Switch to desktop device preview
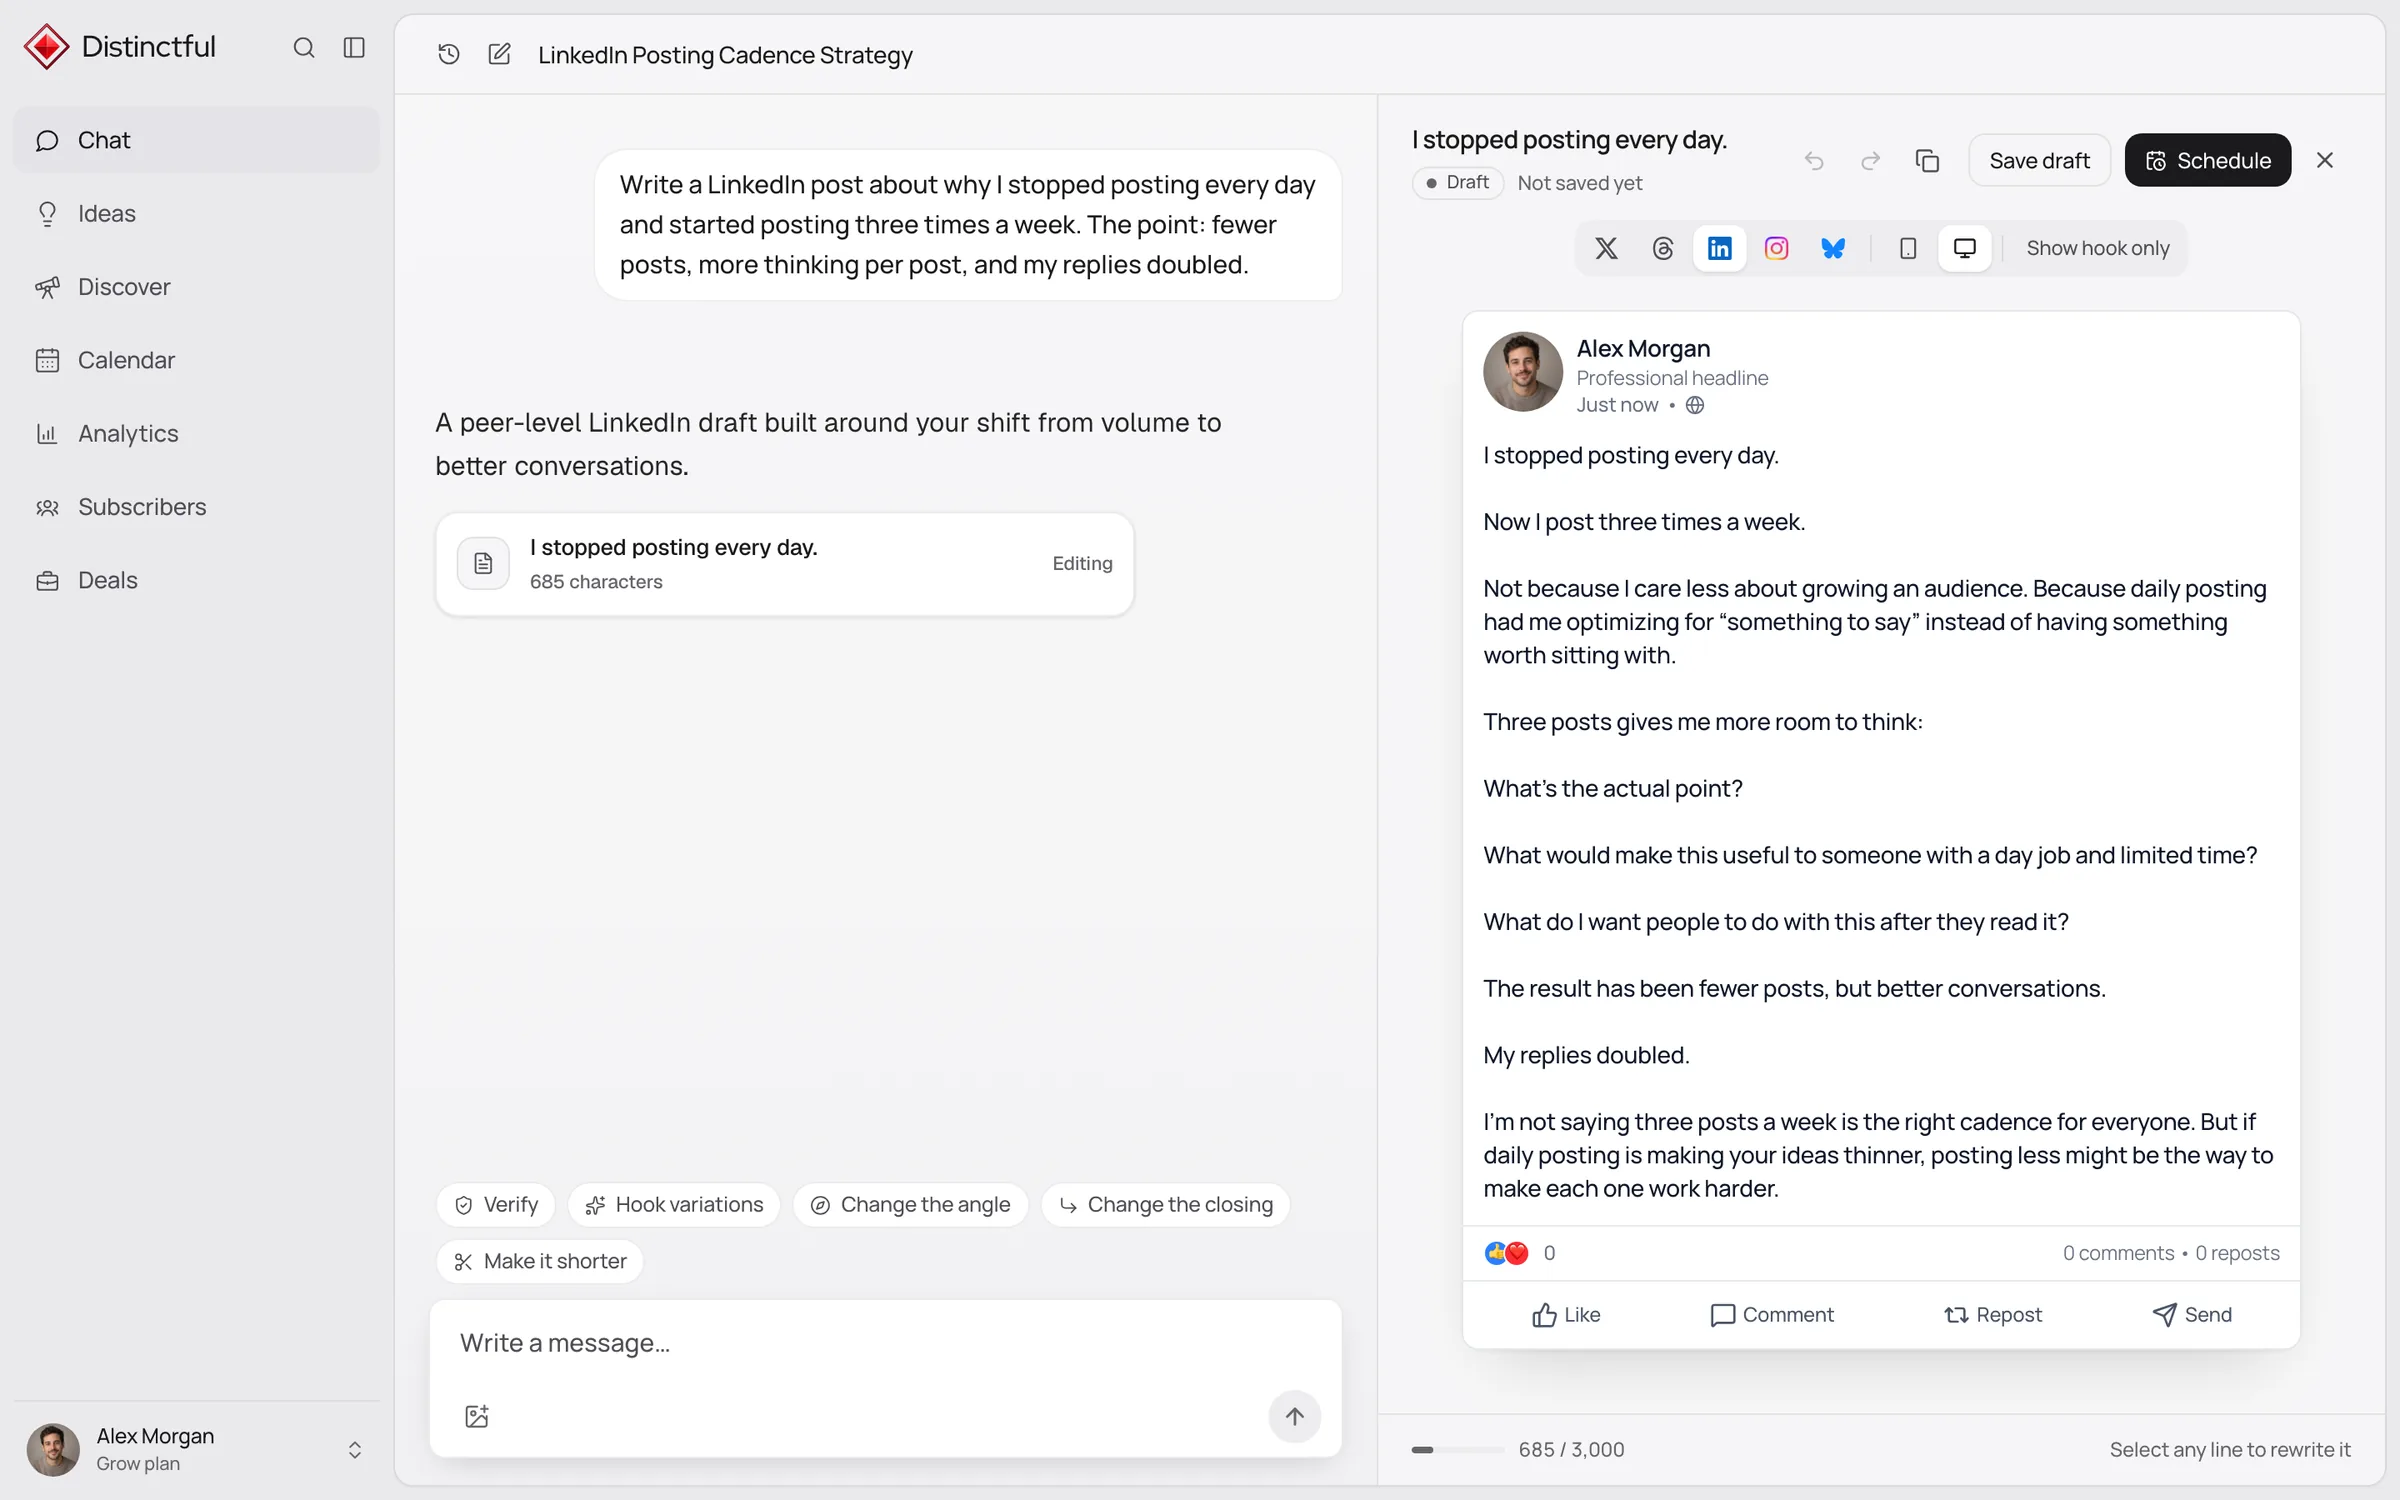 coord(1964,248)
